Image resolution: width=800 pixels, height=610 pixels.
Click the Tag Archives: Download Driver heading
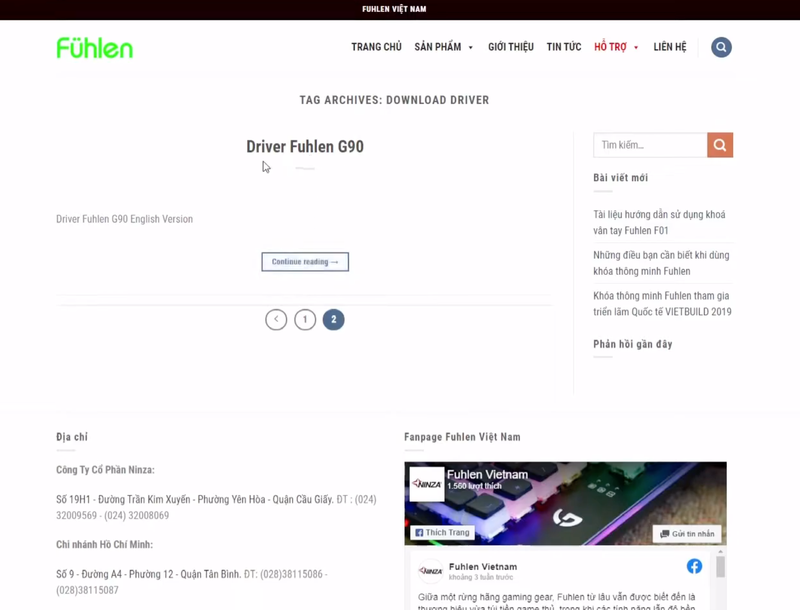(394, 100)
